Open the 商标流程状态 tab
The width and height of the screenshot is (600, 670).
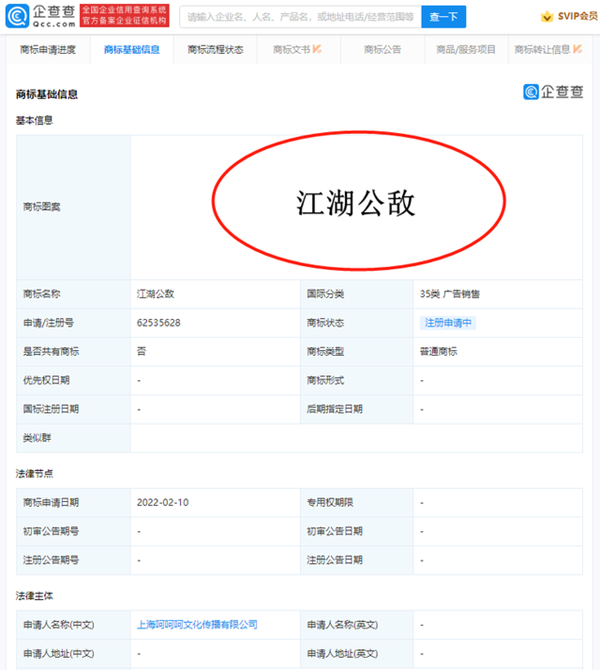coord(215,49)
